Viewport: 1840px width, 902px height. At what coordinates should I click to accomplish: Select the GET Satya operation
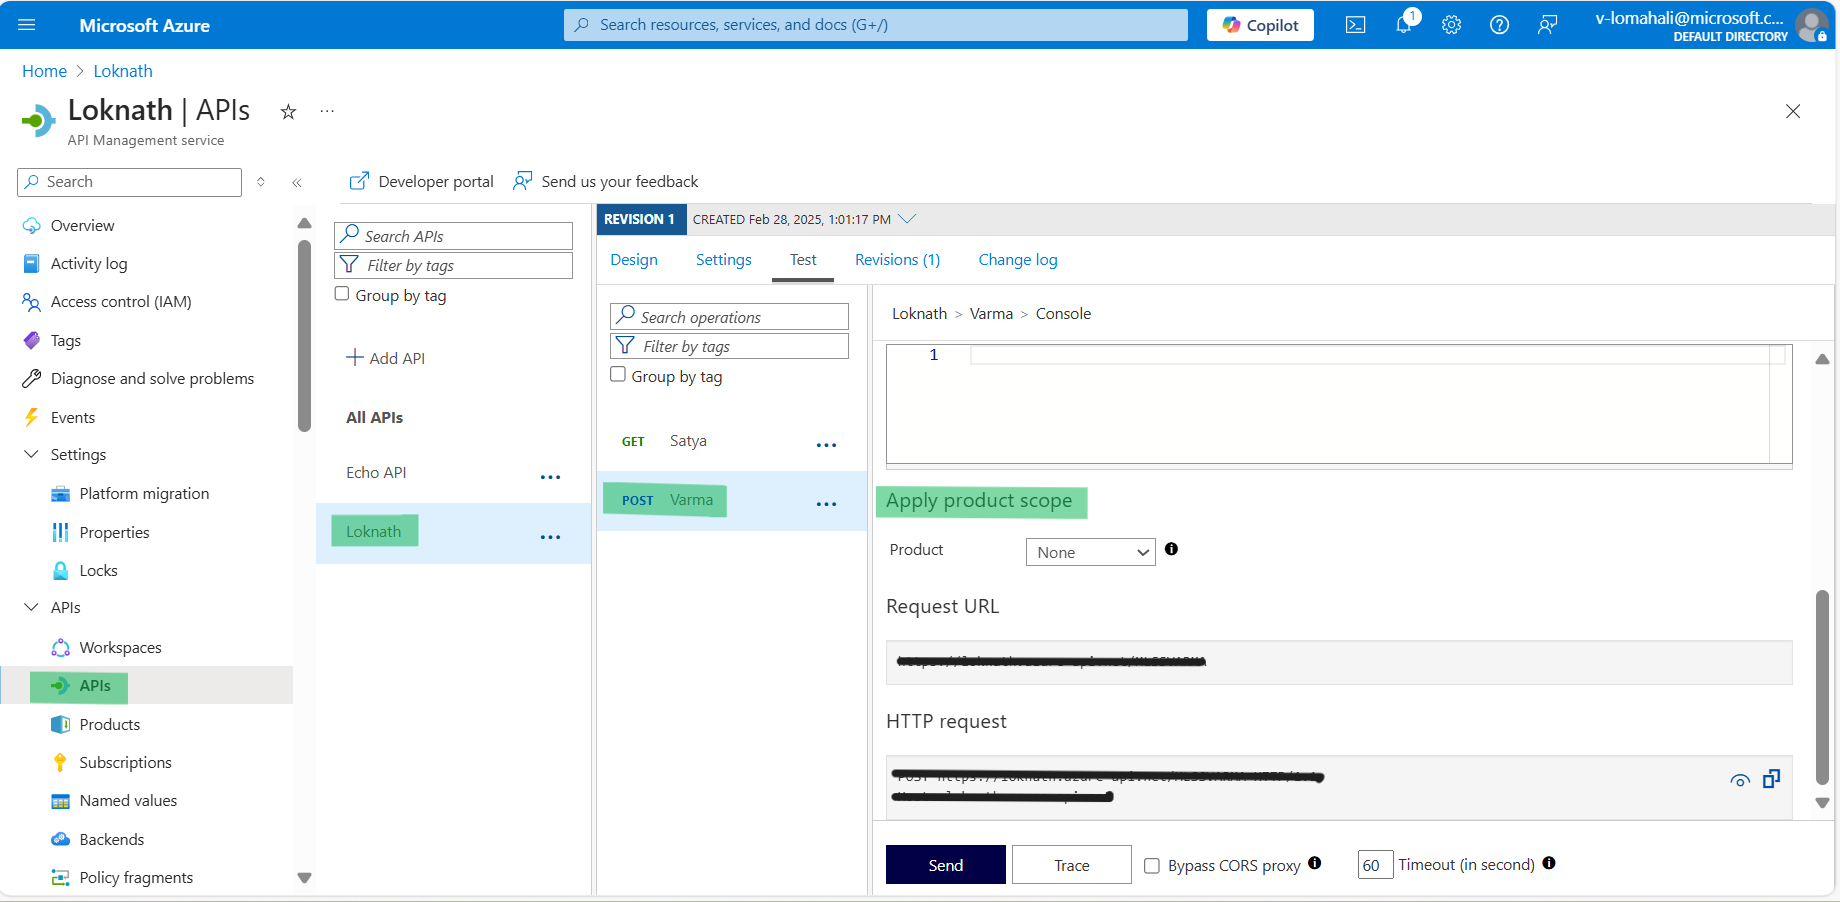pyautogui.click(x=731, y=441)
